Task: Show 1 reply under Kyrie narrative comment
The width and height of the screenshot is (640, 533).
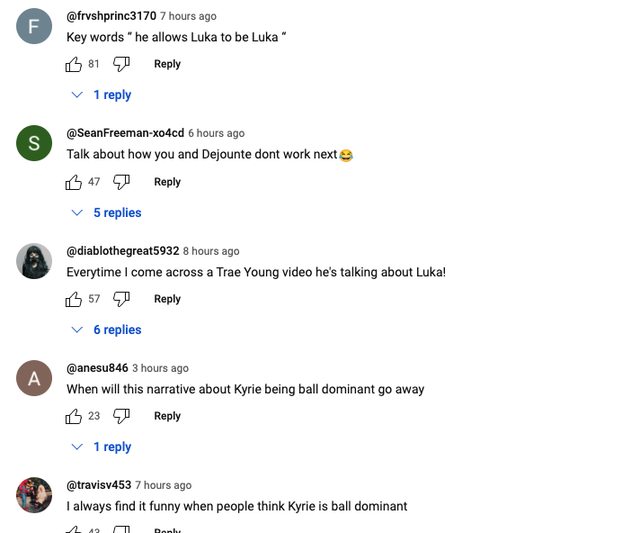Action: point(102,447)
